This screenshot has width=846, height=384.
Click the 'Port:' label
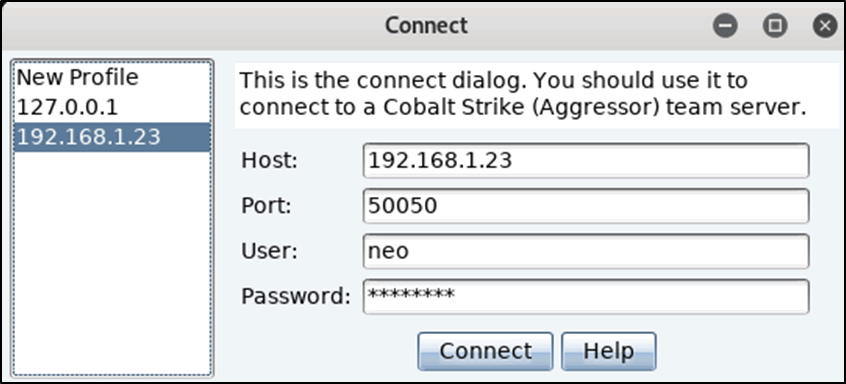266,206
